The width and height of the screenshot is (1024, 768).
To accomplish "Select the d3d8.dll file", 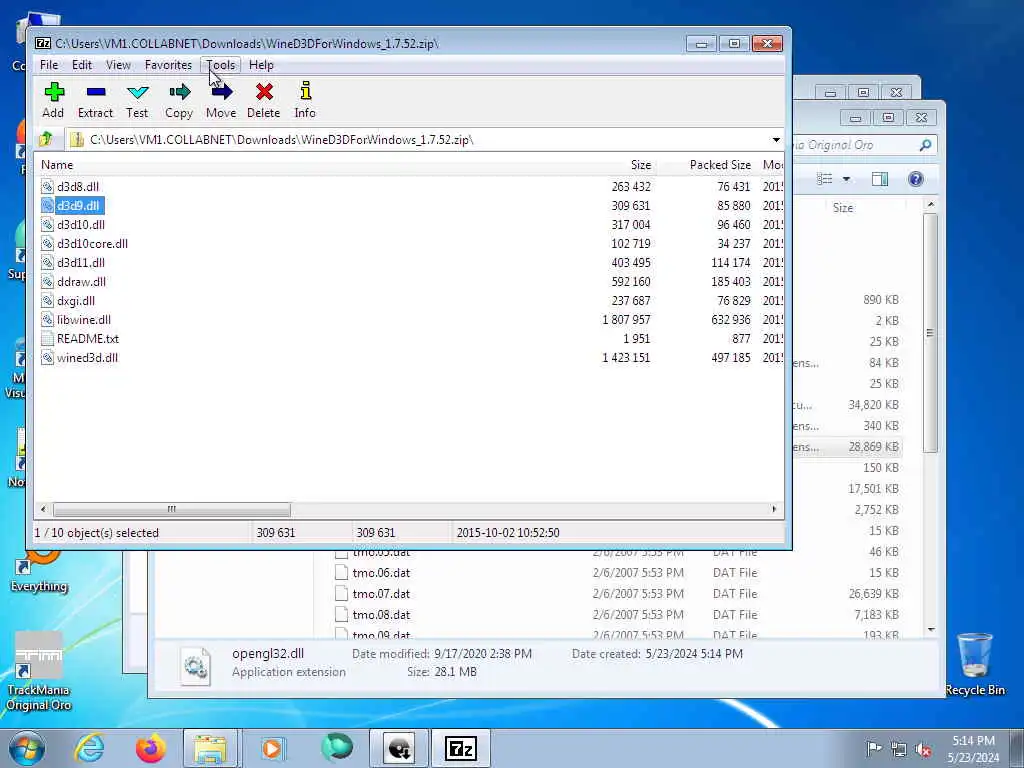I will pos(78,187).
